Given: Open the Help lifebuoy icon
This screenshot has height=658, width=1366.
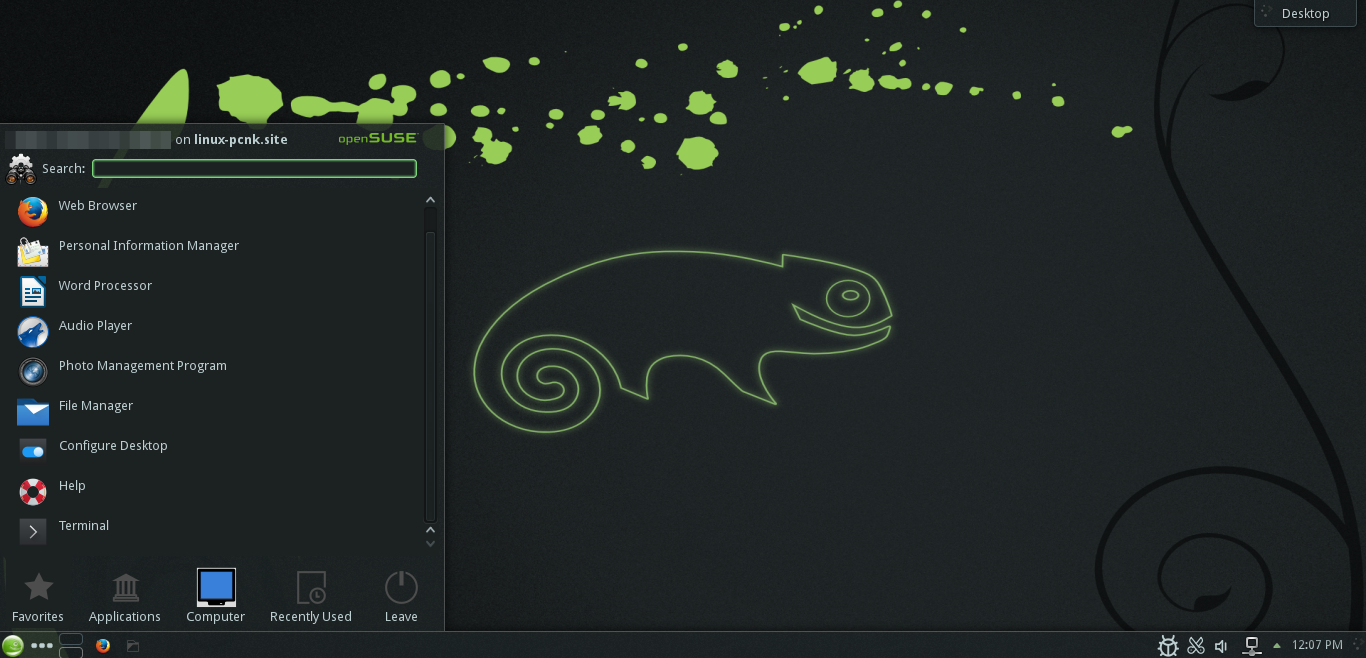Looking at the screenshot, I should coord(33,491).
